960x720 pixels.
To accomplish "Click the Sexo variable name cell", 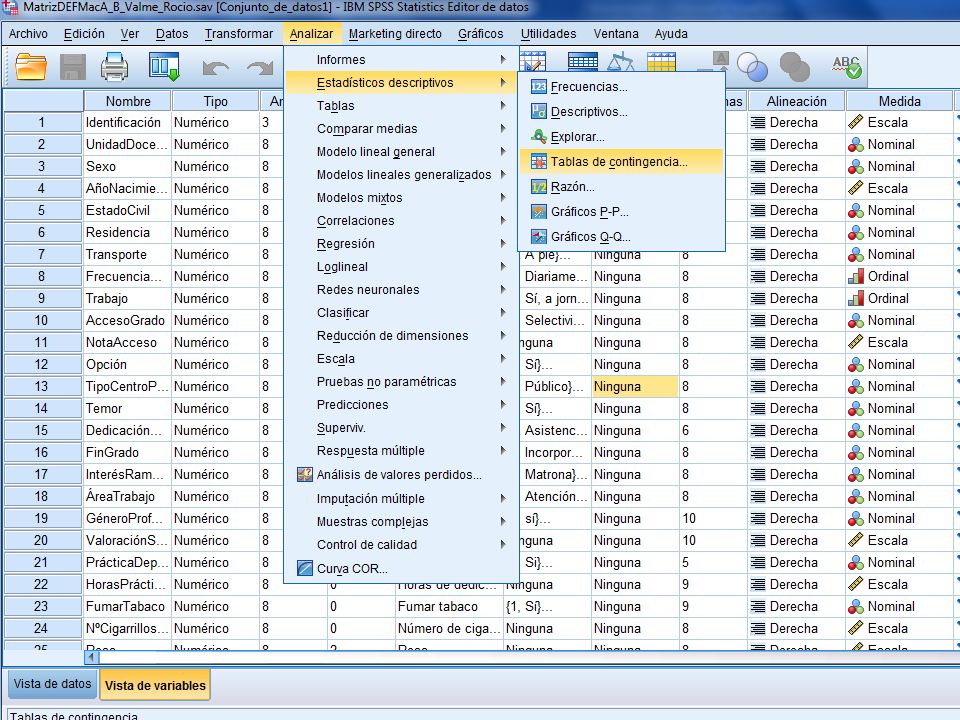I will pyautogui.click(x=128, y=167).
